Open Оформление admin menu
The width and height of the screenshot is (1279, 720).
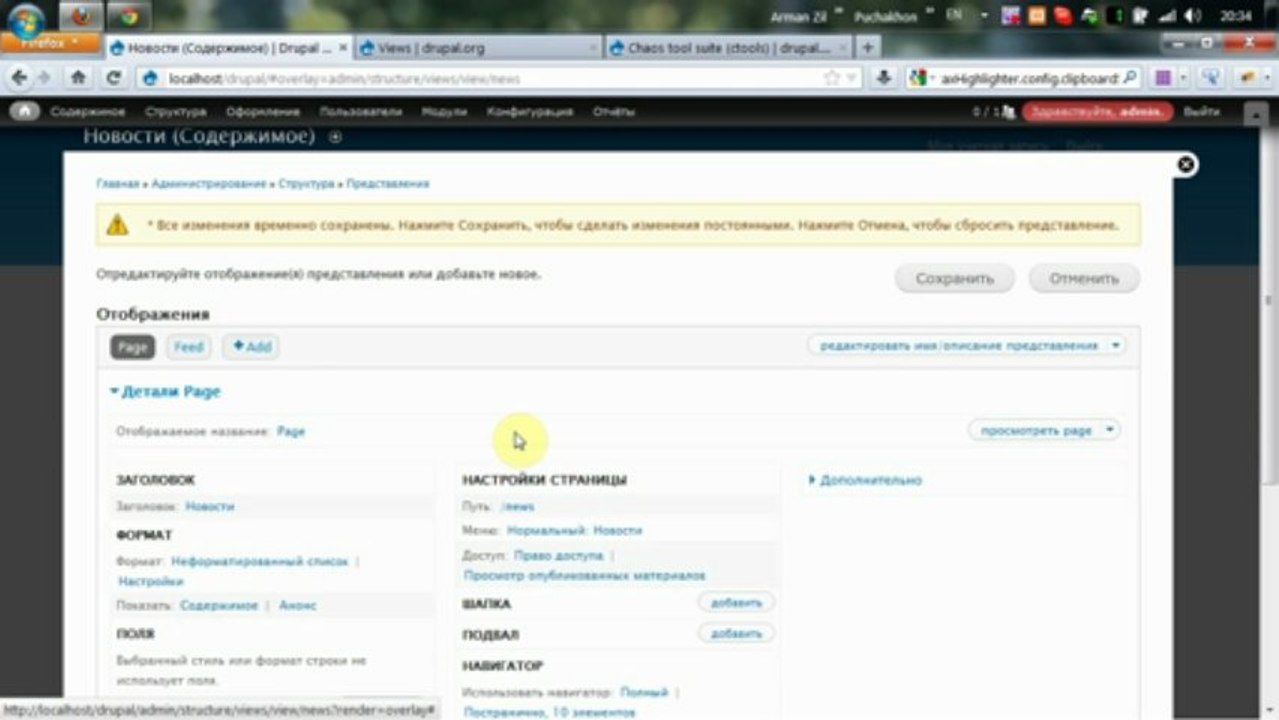pos(262,112)
